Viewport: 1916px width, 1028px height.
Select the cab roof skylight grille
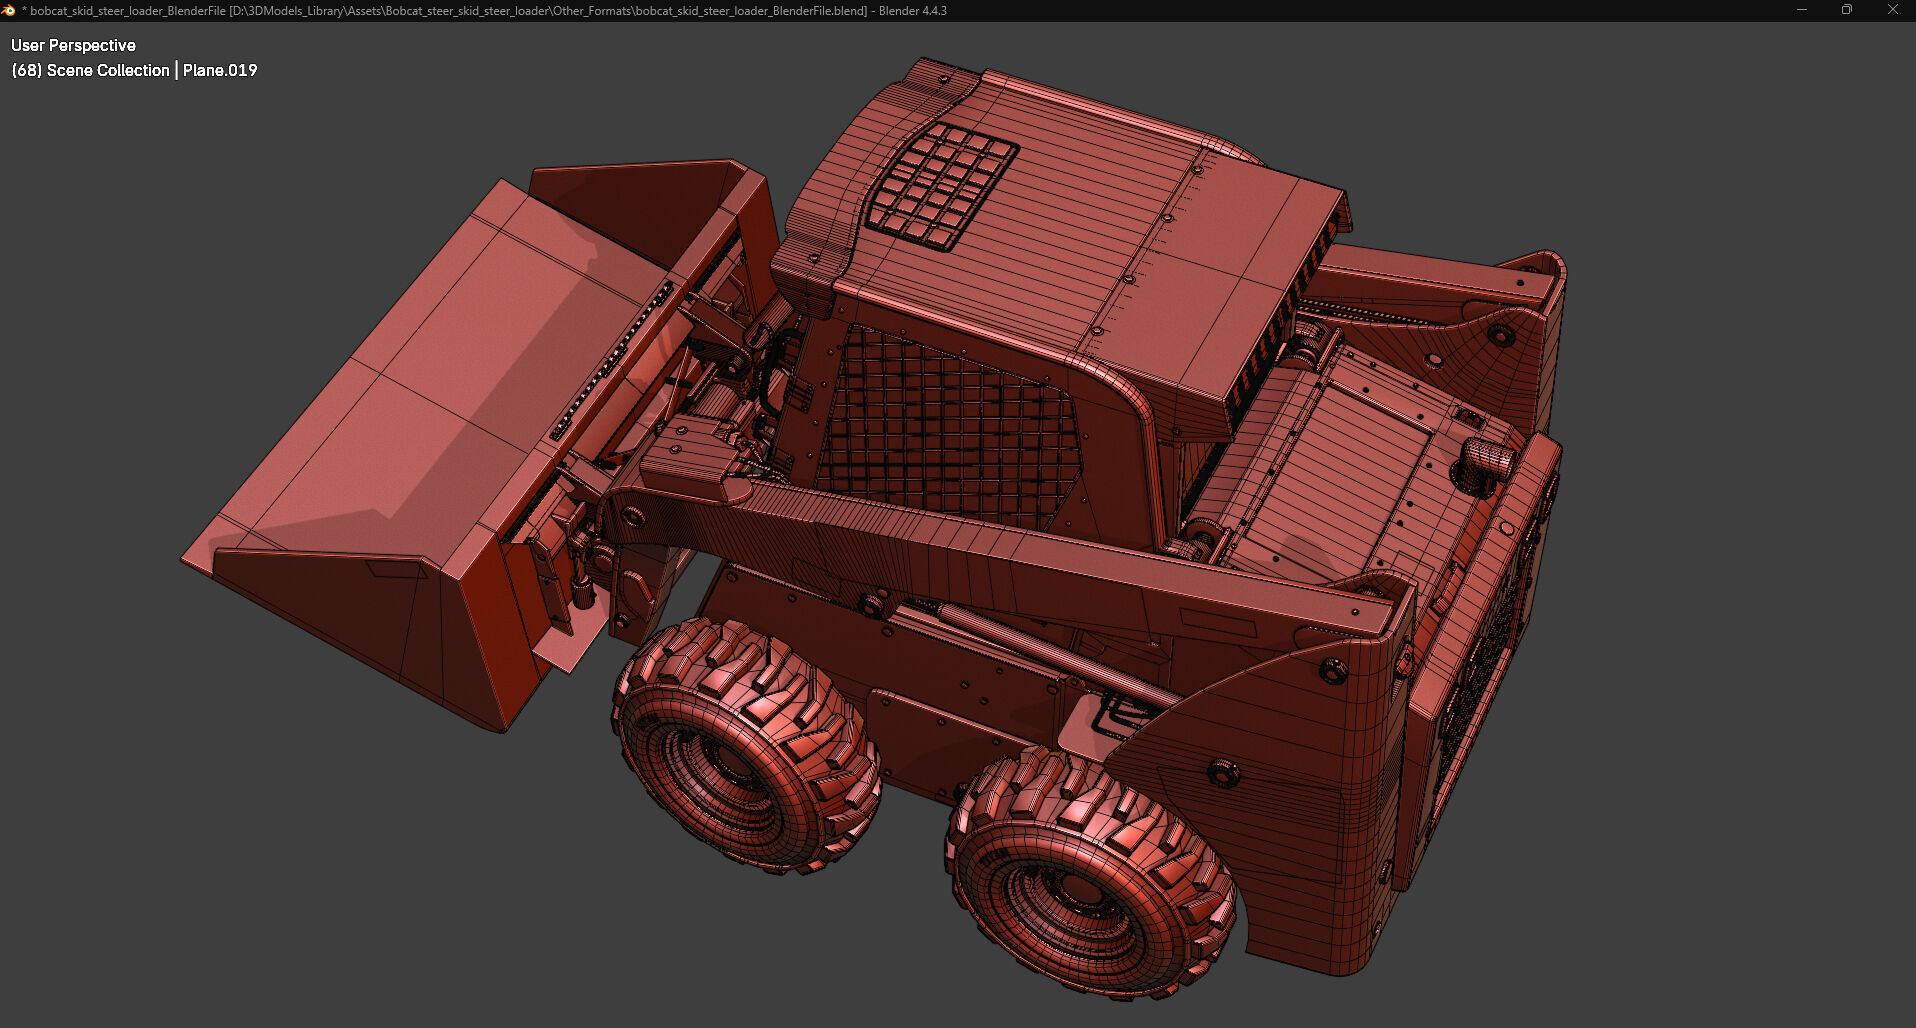point(941,185)
